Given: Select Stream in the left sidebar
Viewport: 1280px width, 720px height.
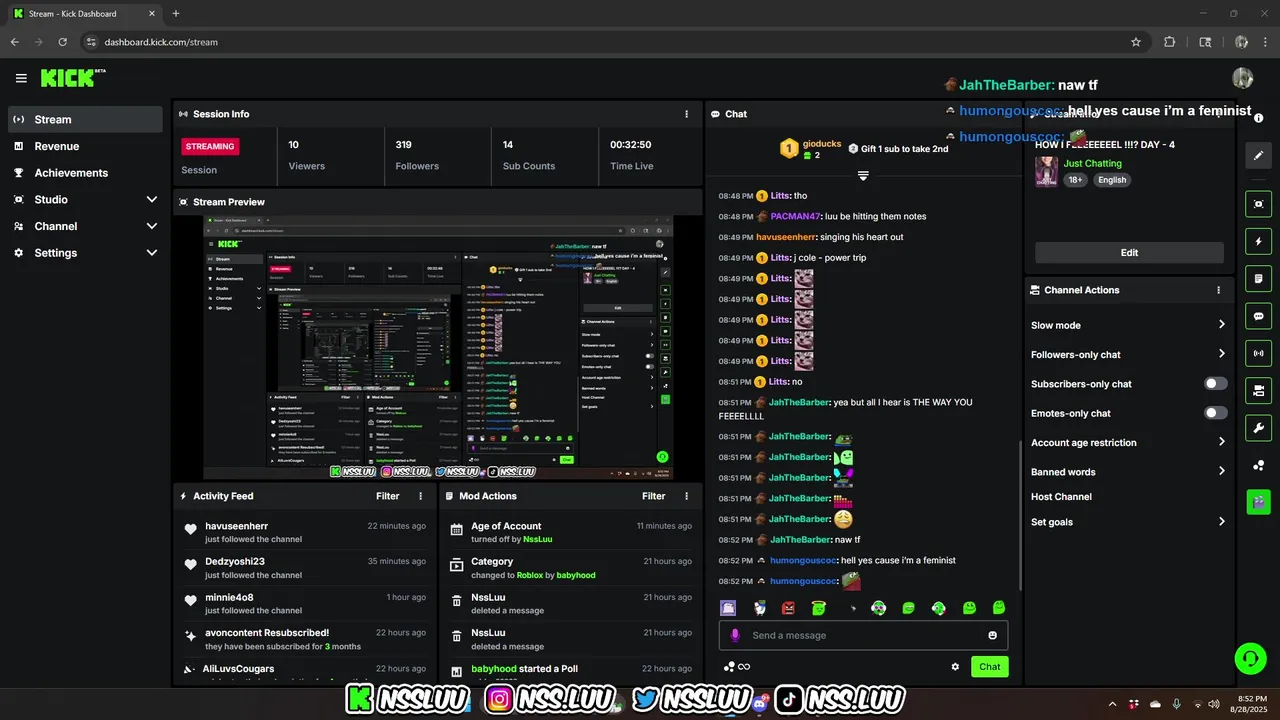Looking at the screenshot, I should point(84,119).
